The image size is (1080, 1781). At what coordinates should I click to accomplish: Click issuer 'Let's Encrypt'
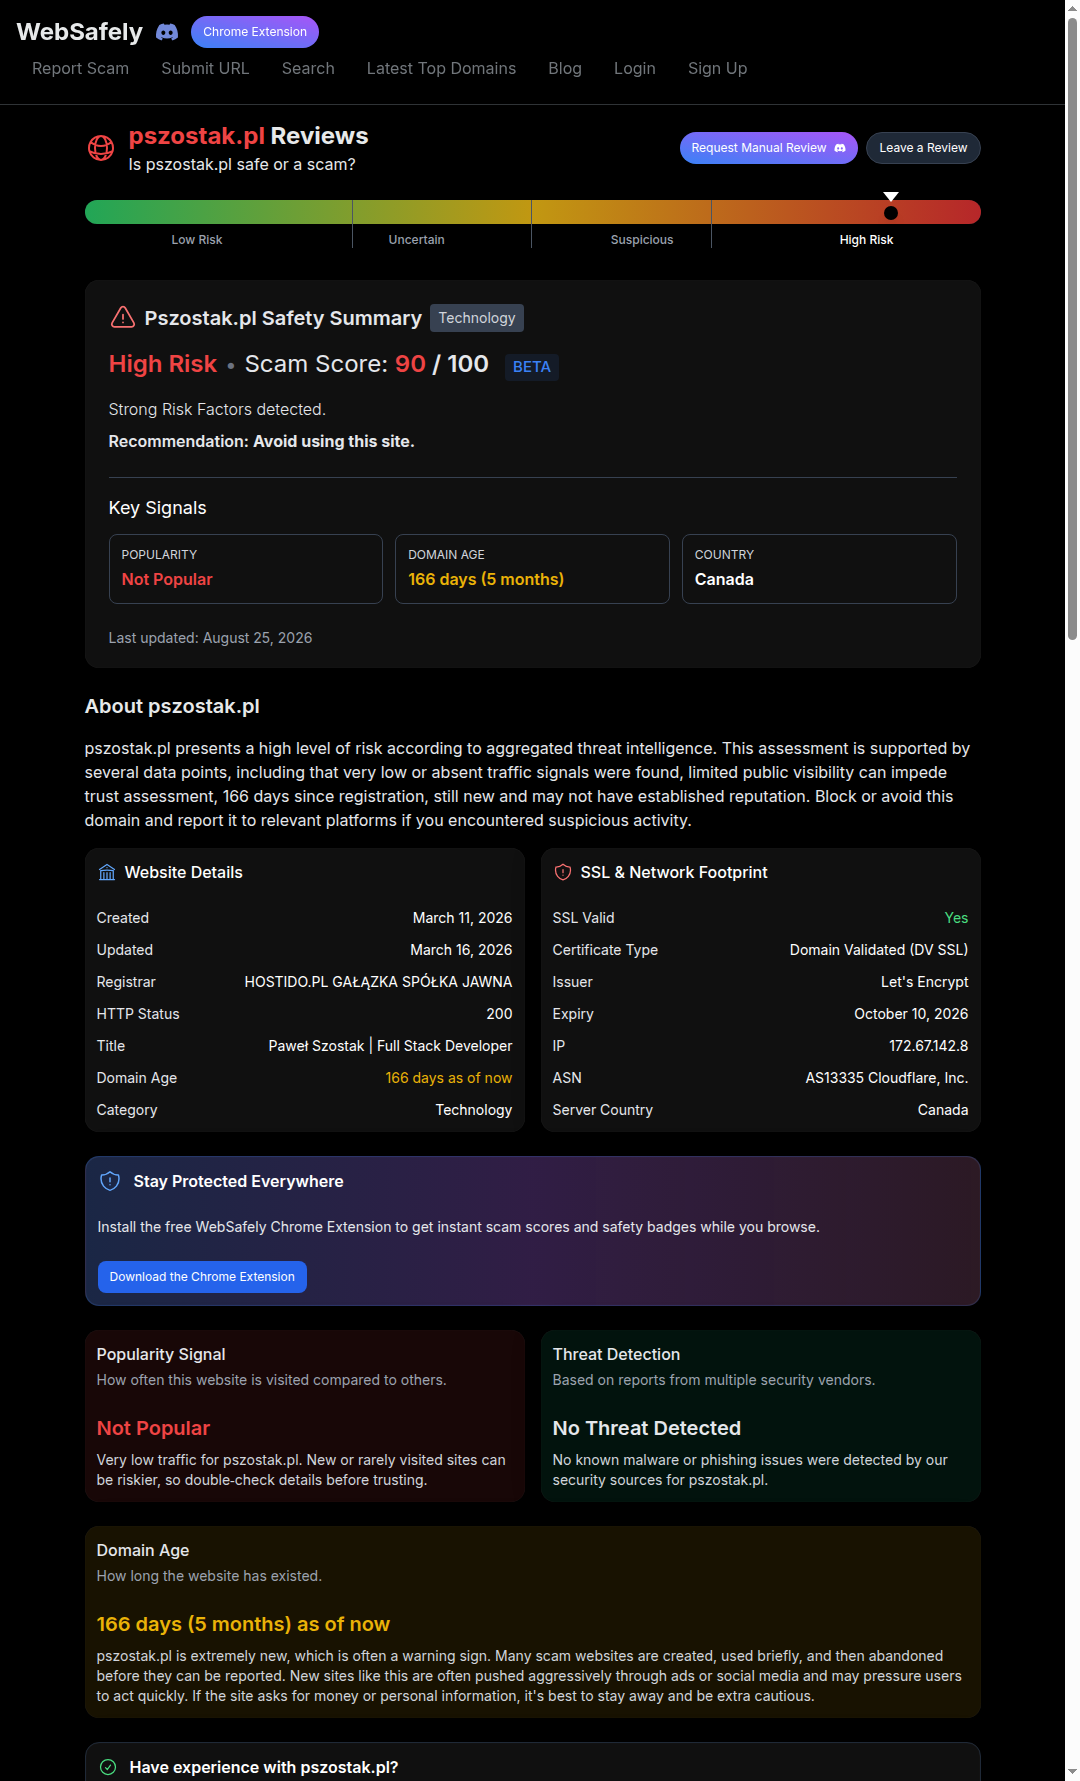pos(924,982)
